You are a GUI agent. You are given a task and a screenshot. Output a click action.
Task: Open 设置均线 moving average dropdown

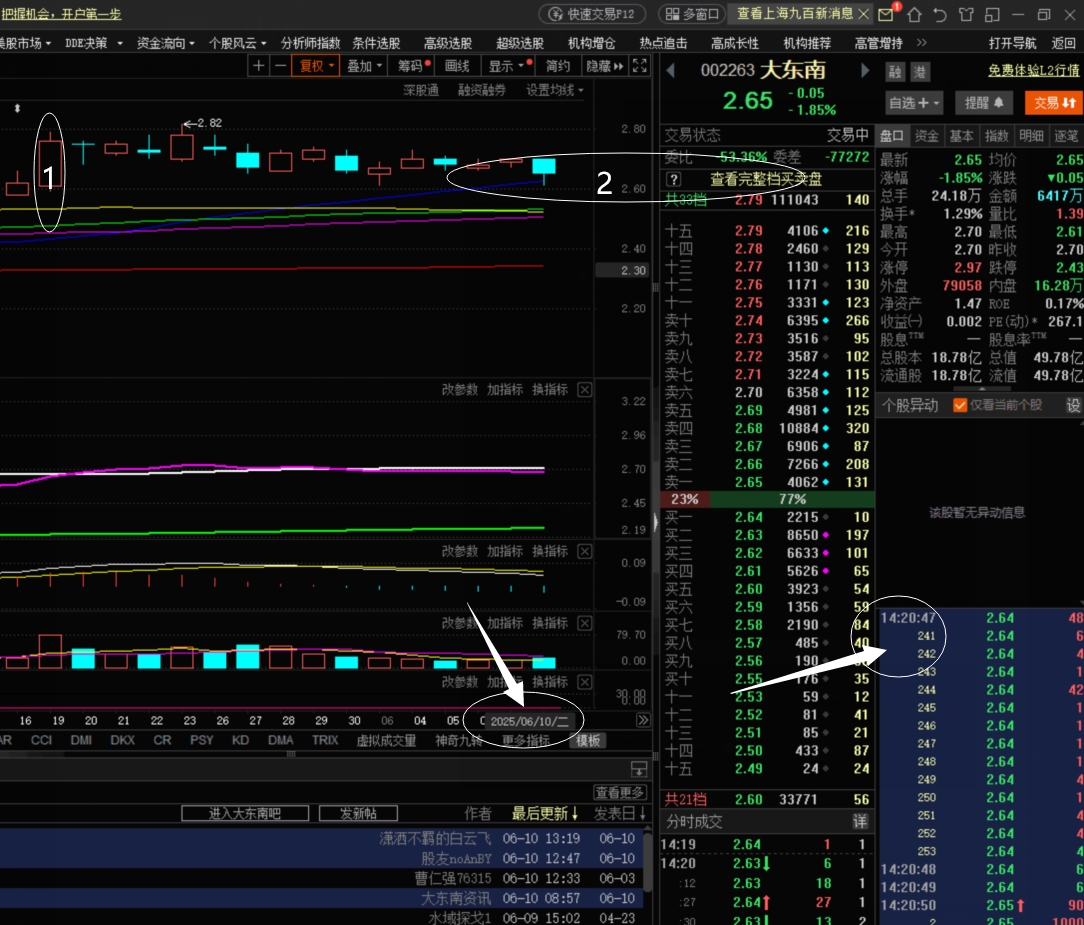[554, 90]
